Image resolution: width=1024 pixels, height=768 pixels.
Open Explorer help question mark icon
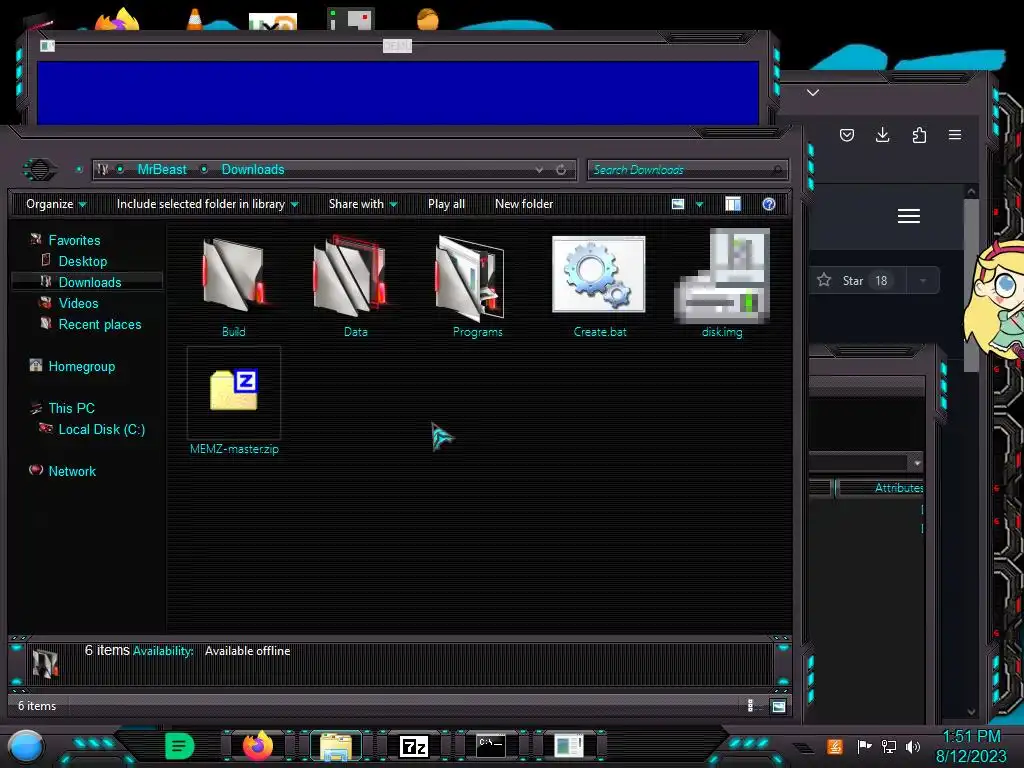tap(769, 204)
